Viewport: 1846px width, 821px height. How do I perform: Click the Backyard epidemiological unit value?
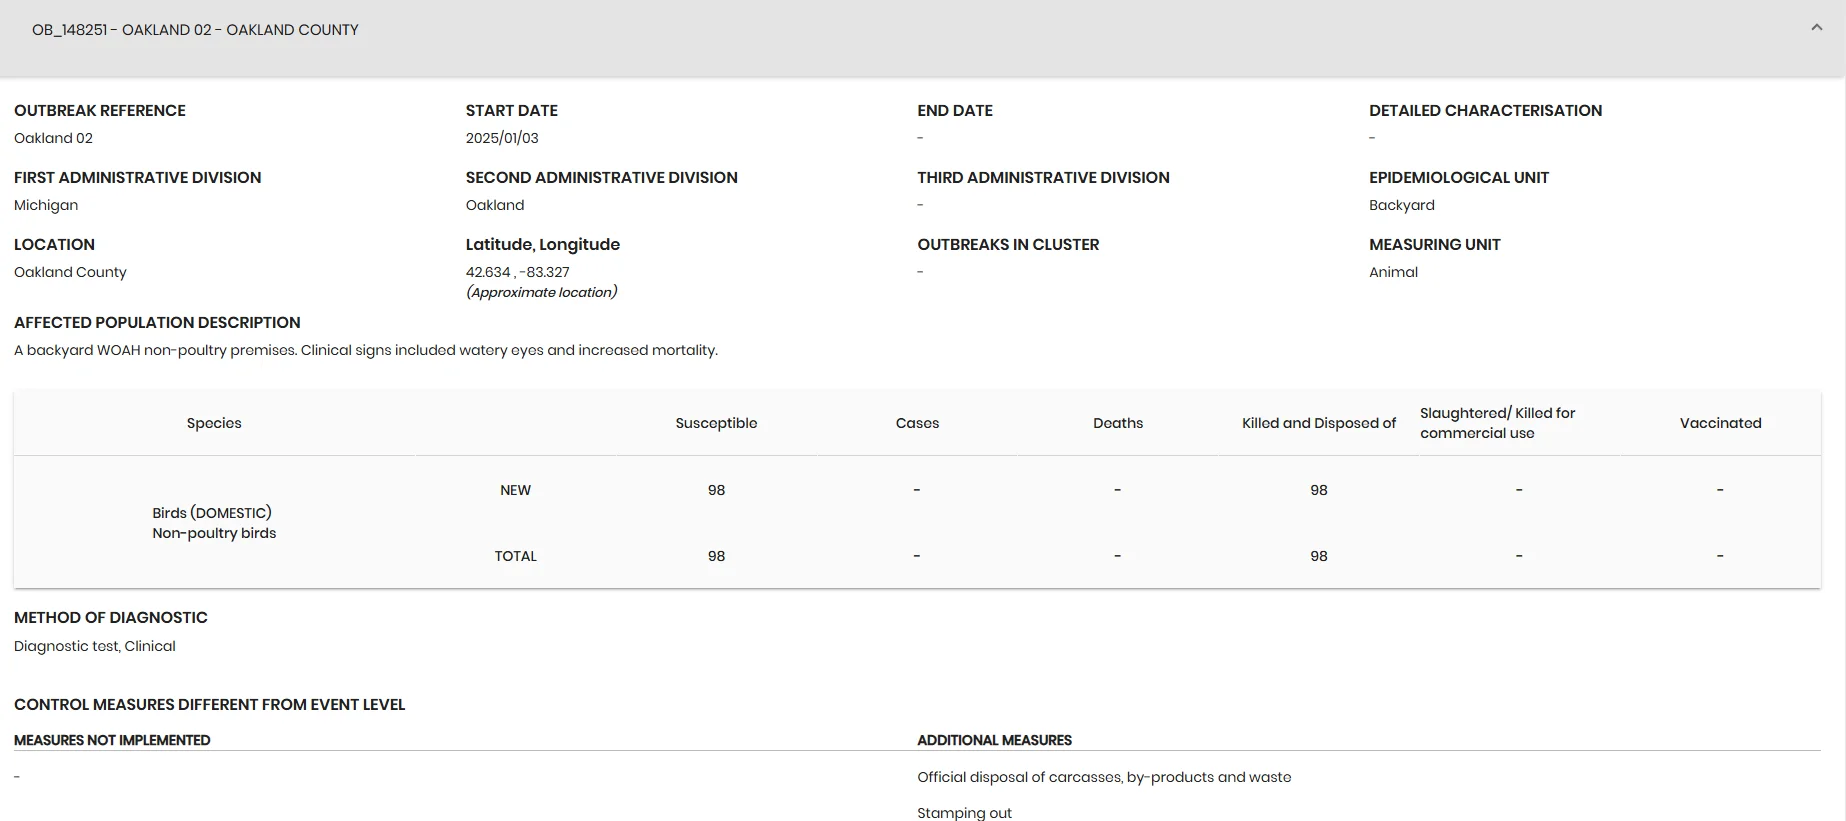point(1401,205)
